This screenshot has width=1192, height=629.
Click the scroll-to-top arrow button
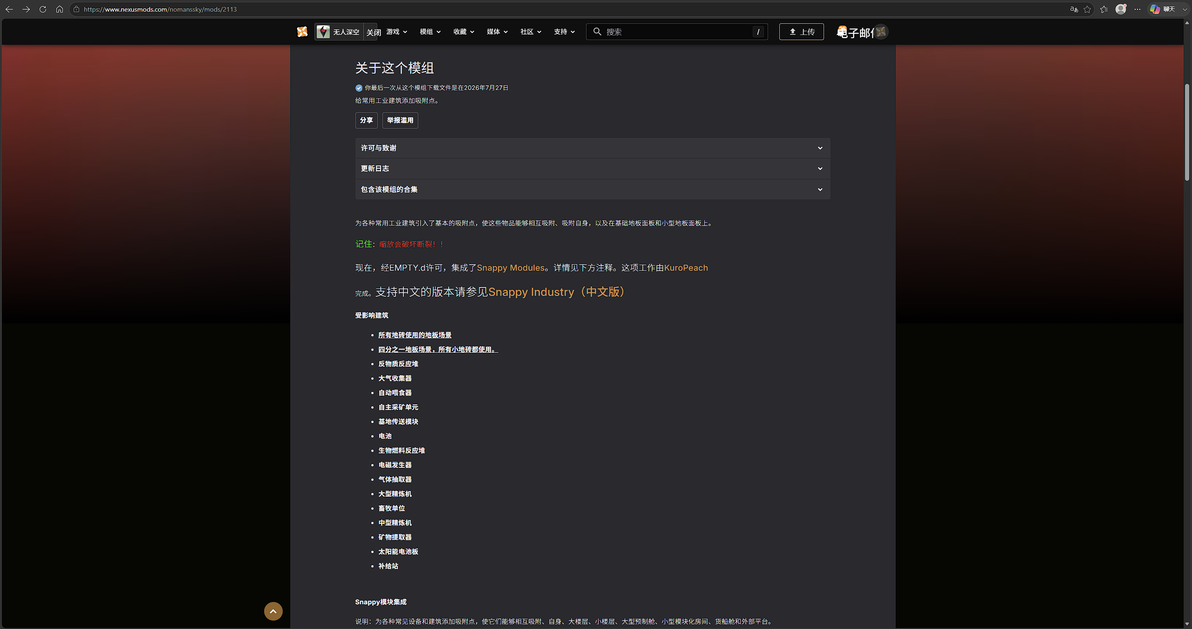click(x=273, y=612)
